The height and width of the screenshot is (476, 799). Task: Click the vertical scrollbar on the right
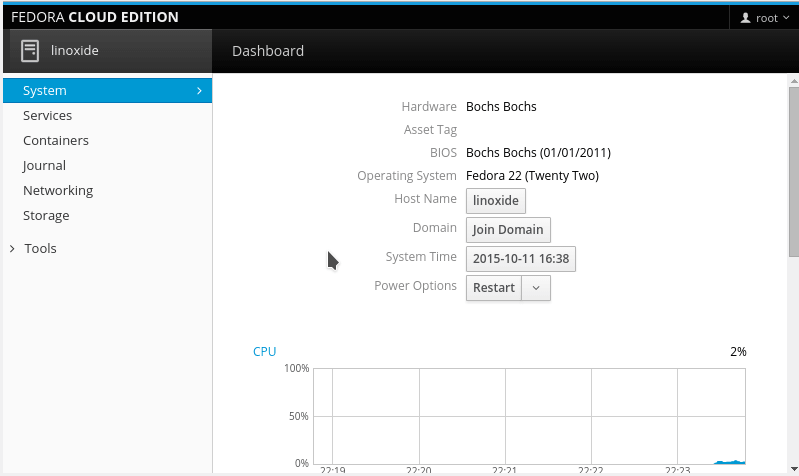793,170
